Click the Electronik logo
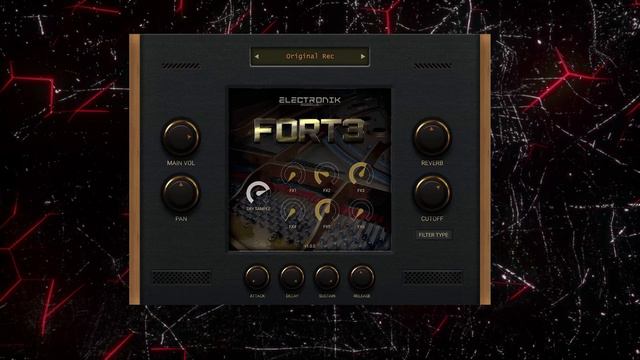The height and width of the screenshot is (360, 640). 310,100
